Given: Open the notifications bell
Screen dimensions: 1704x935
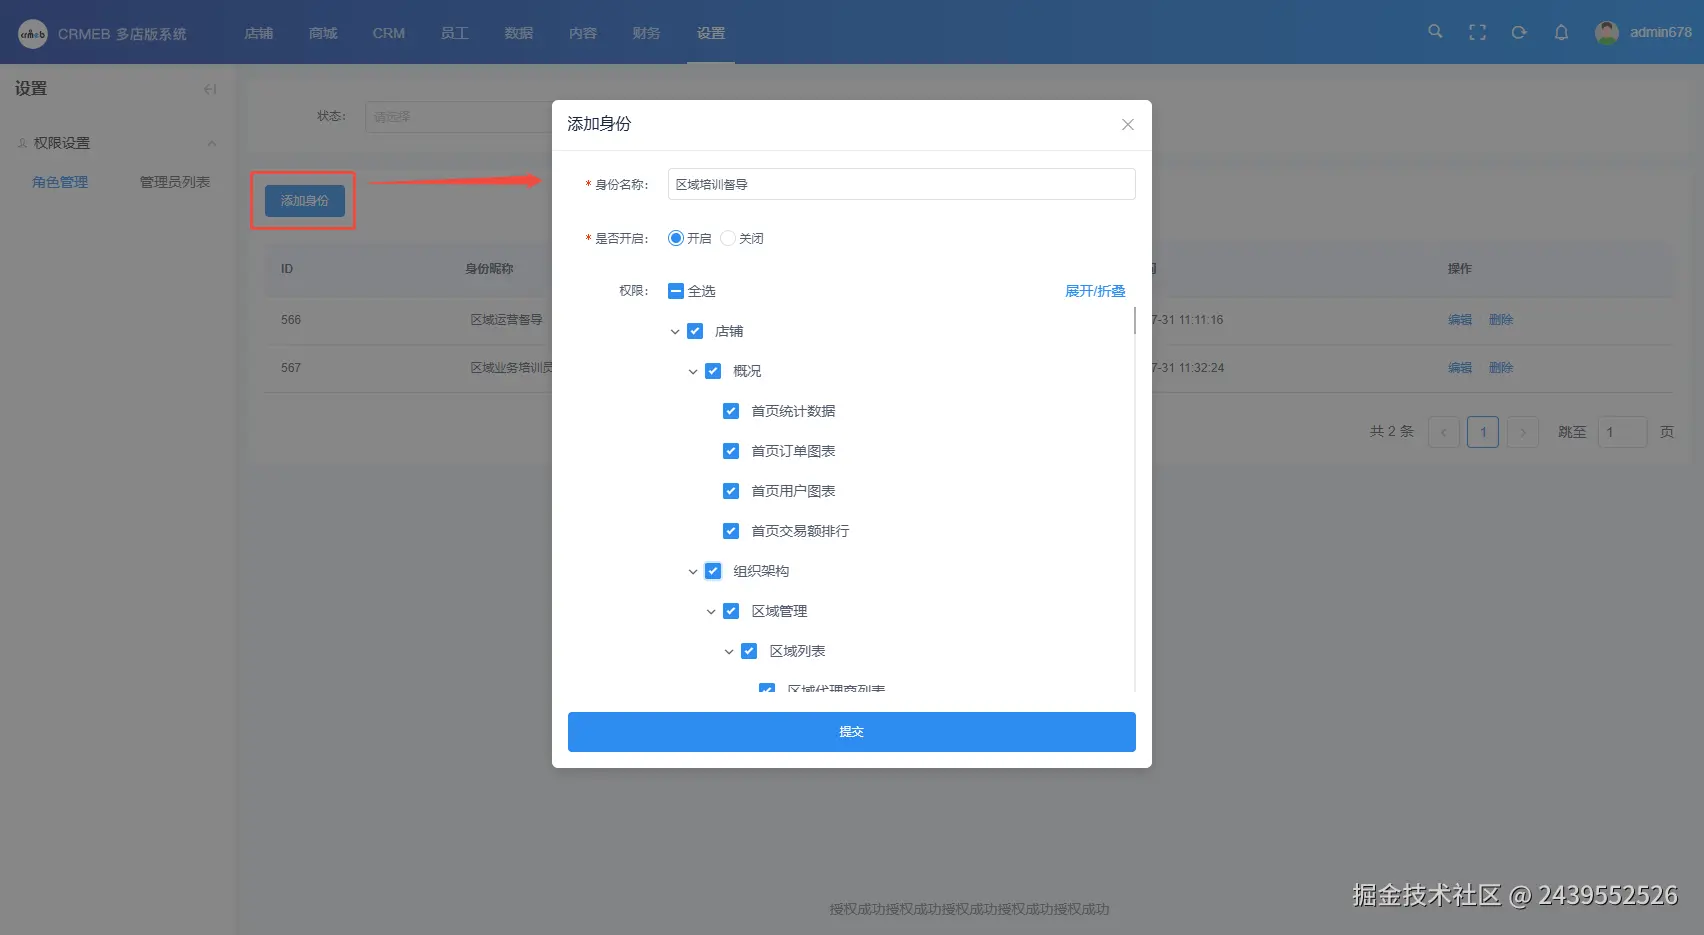Looking at the screenshot, I should click(x=1561, y=32).
